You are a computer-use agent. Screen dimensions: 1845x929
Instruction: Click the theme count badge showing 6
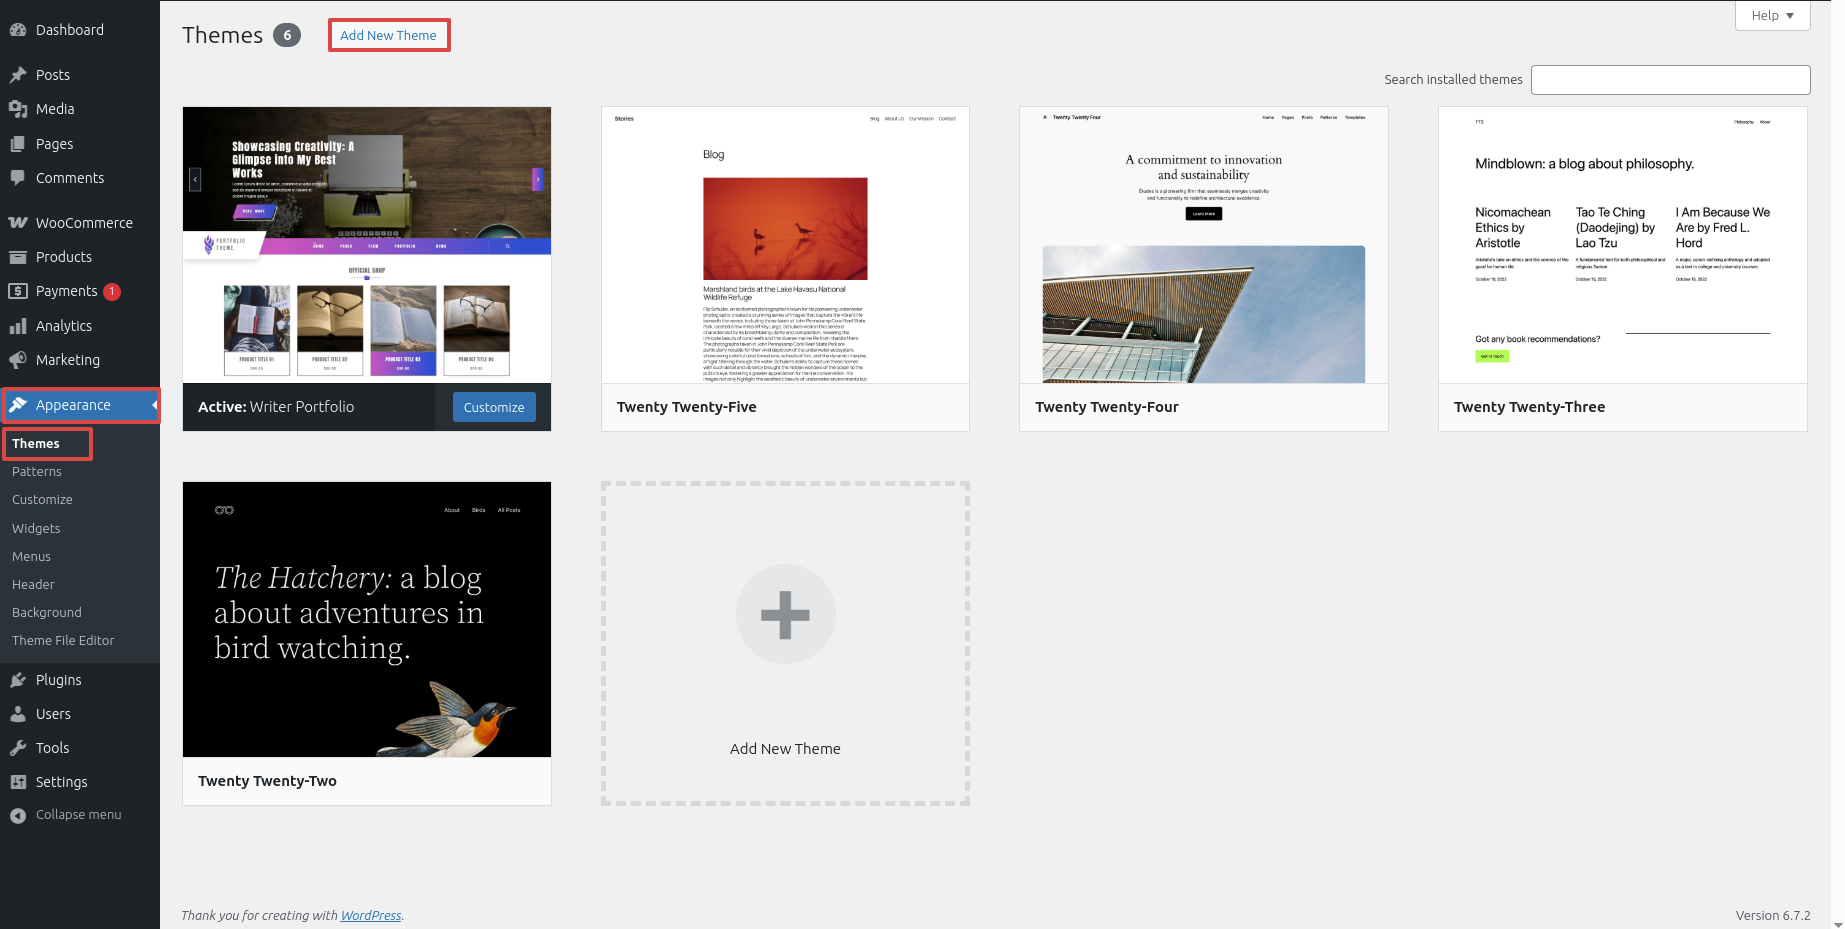pos(287,35)
